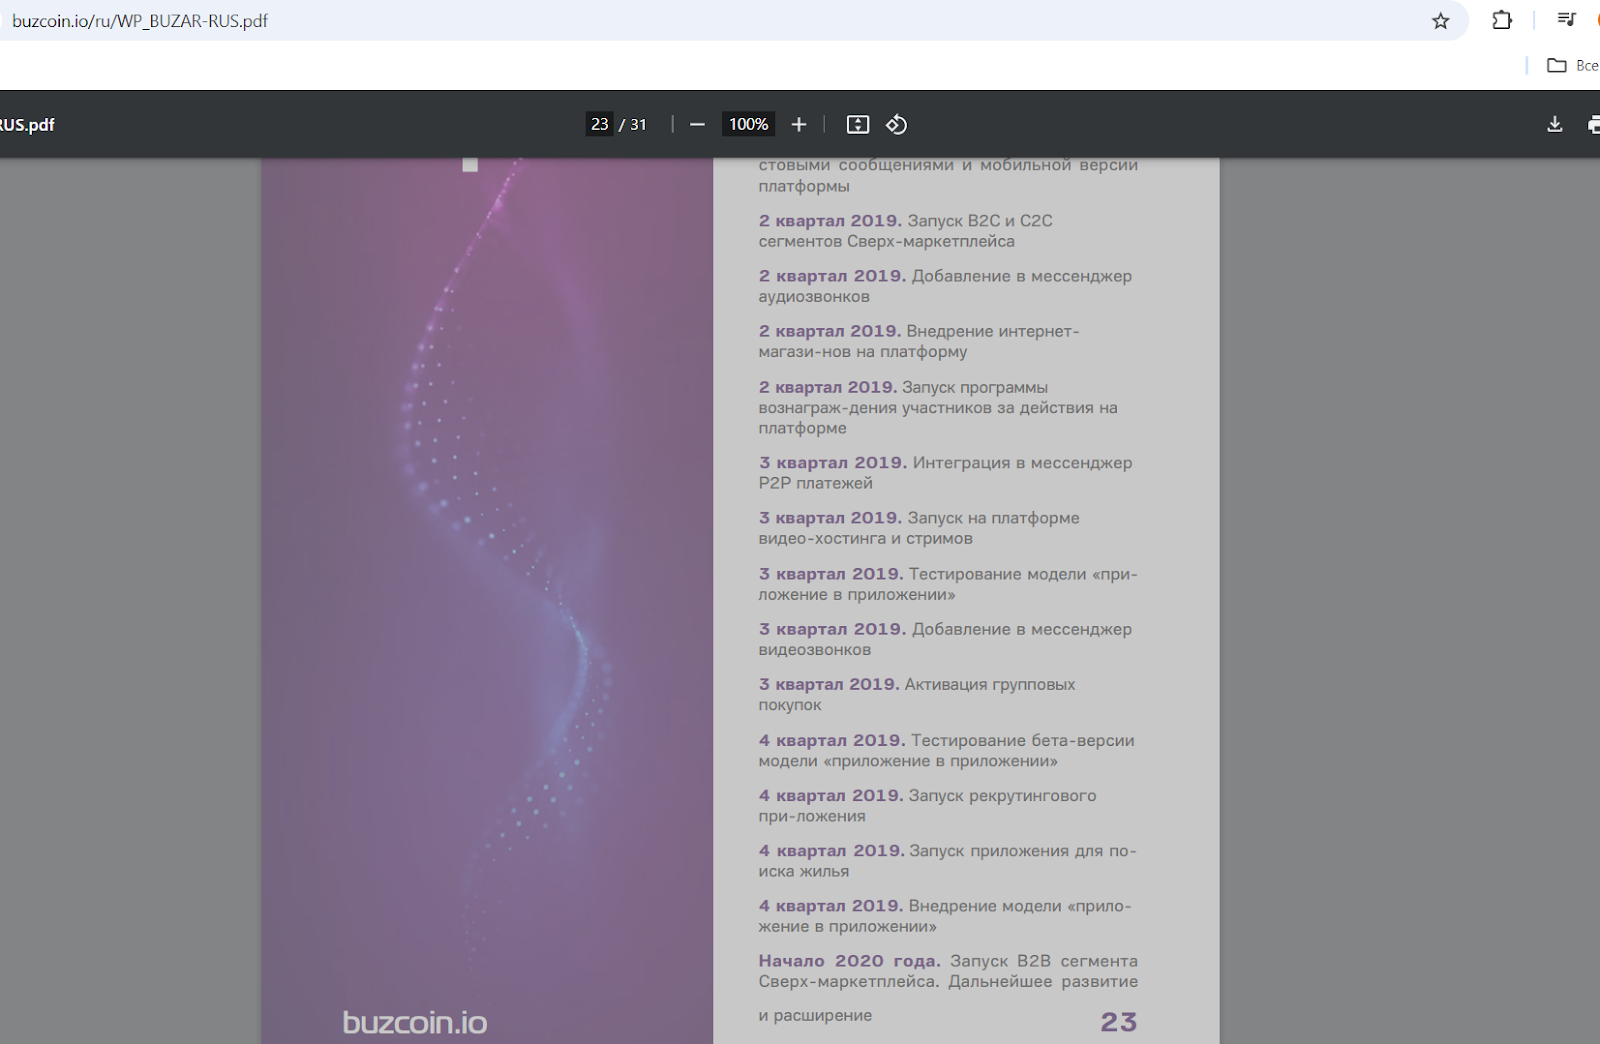Rotate the PDF counterclockwise
The height and width of the screenshot is (1044, 1600).
[897, 124]
